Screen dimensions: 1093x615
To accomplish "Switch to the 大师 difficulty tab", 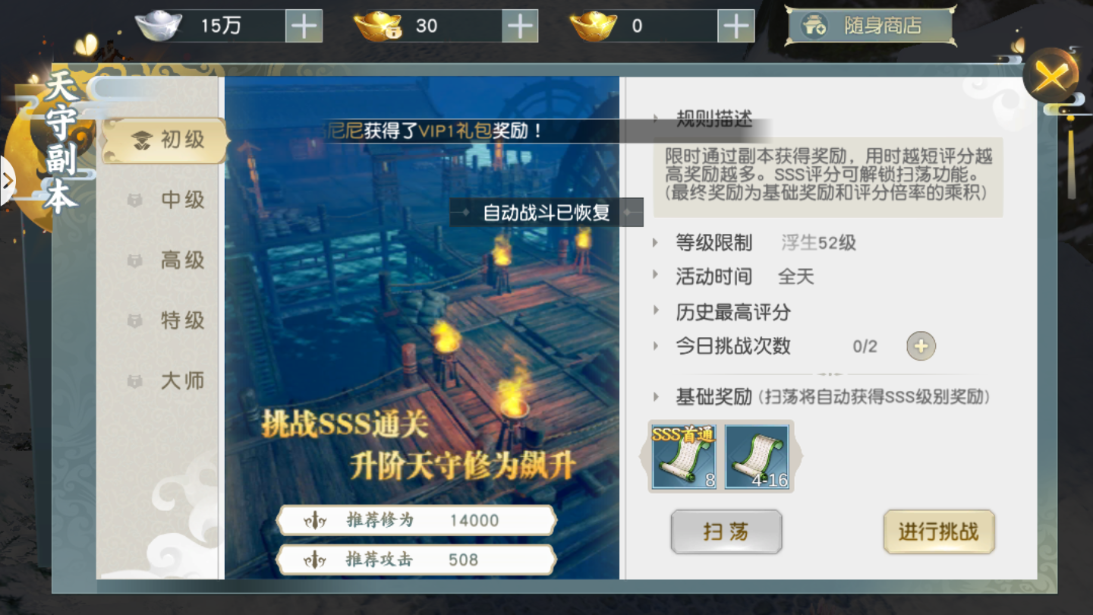I will tap(166, 381).
